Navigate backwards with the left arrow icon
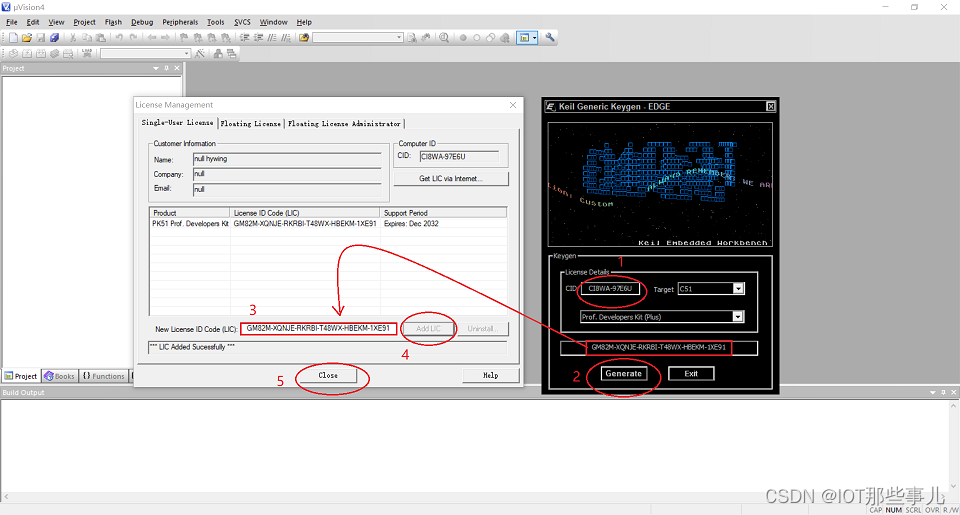The height and width of the screenshot is (515, 960). (152, 37)
